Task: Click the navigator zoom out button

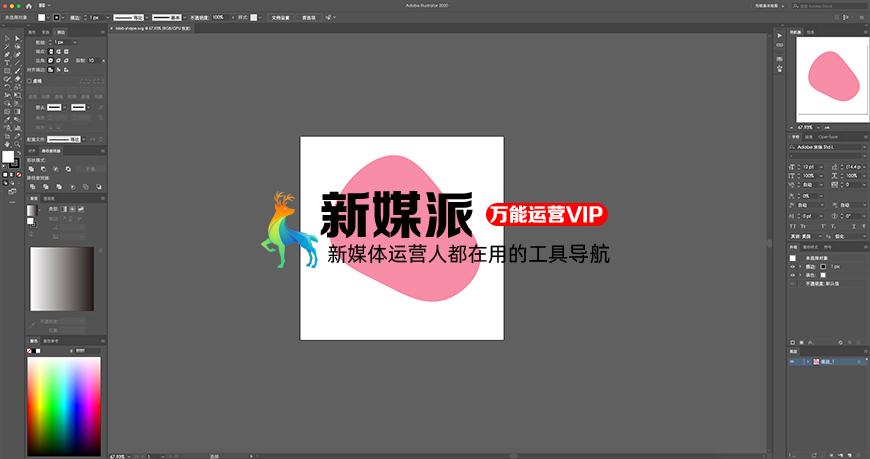Action: [791, 128]
